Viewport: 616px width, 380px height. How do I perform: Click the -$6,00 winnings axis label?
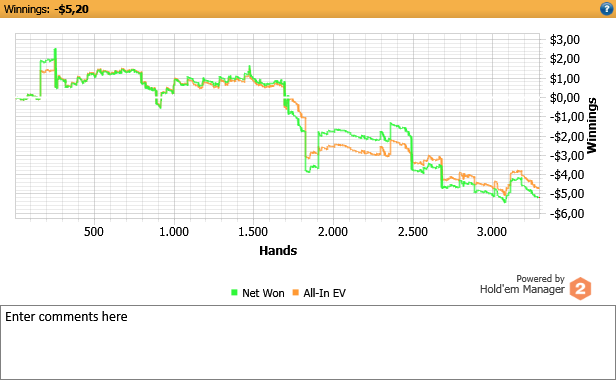click(x=563, y=213)
